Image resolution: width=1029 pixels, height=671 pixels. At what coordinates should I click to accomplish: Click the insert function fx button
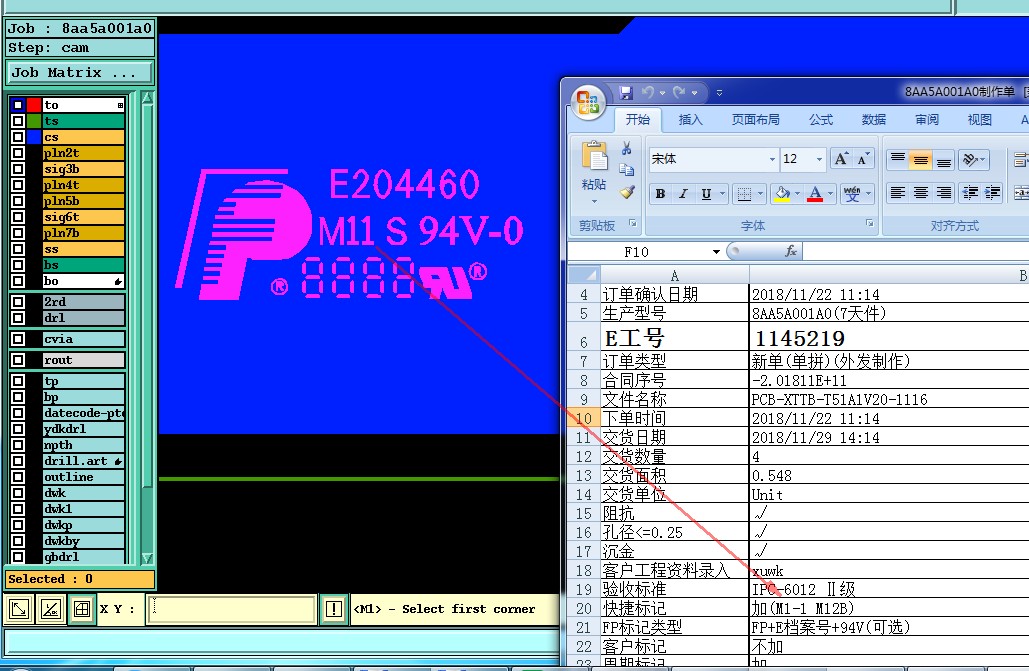tap(791, 251)
